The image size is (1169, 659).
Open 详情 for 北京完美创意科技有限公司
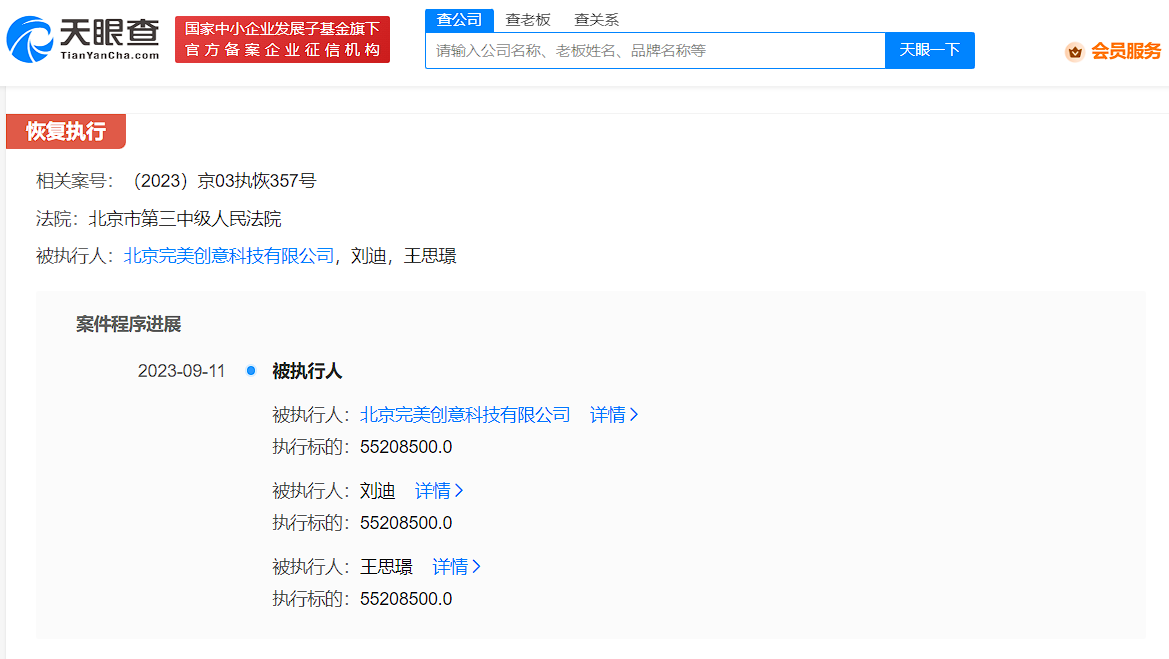tap(614, 414)
